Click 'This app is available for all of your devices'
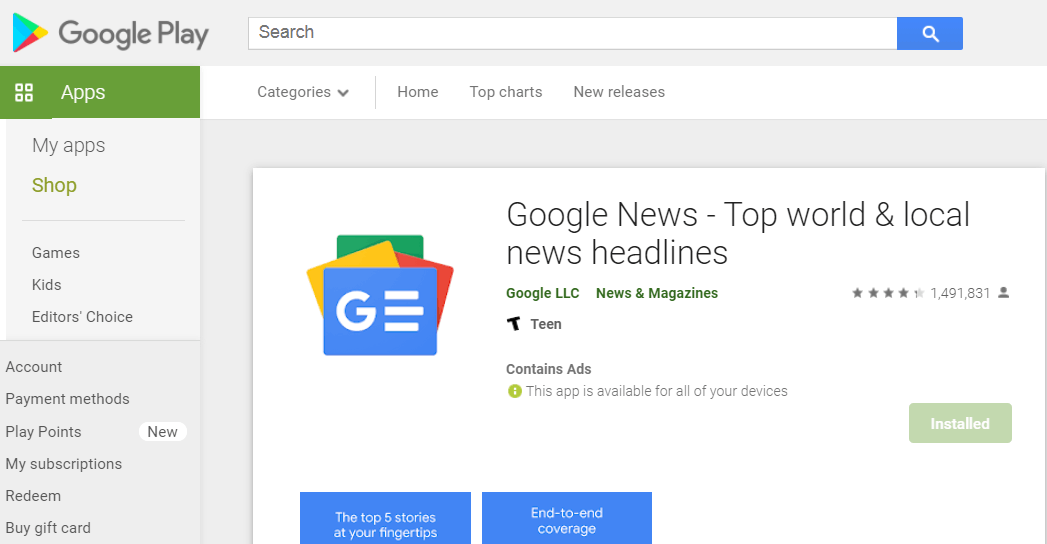 pos(657,391)
